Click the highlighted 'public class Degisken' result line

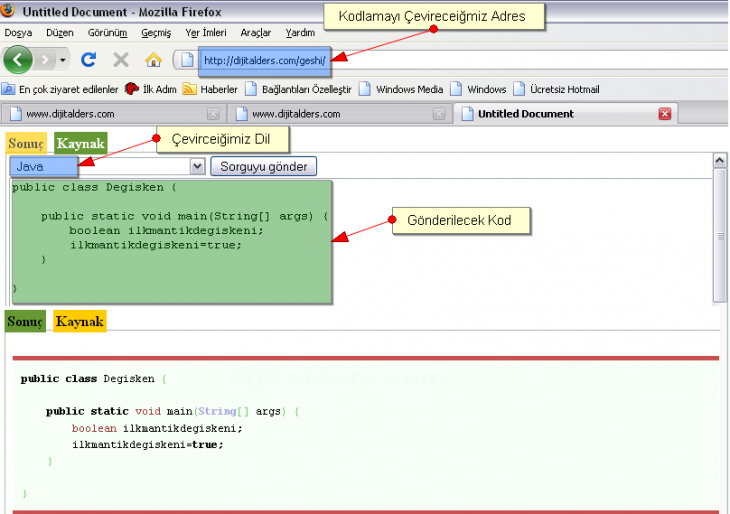click(93, 379)
